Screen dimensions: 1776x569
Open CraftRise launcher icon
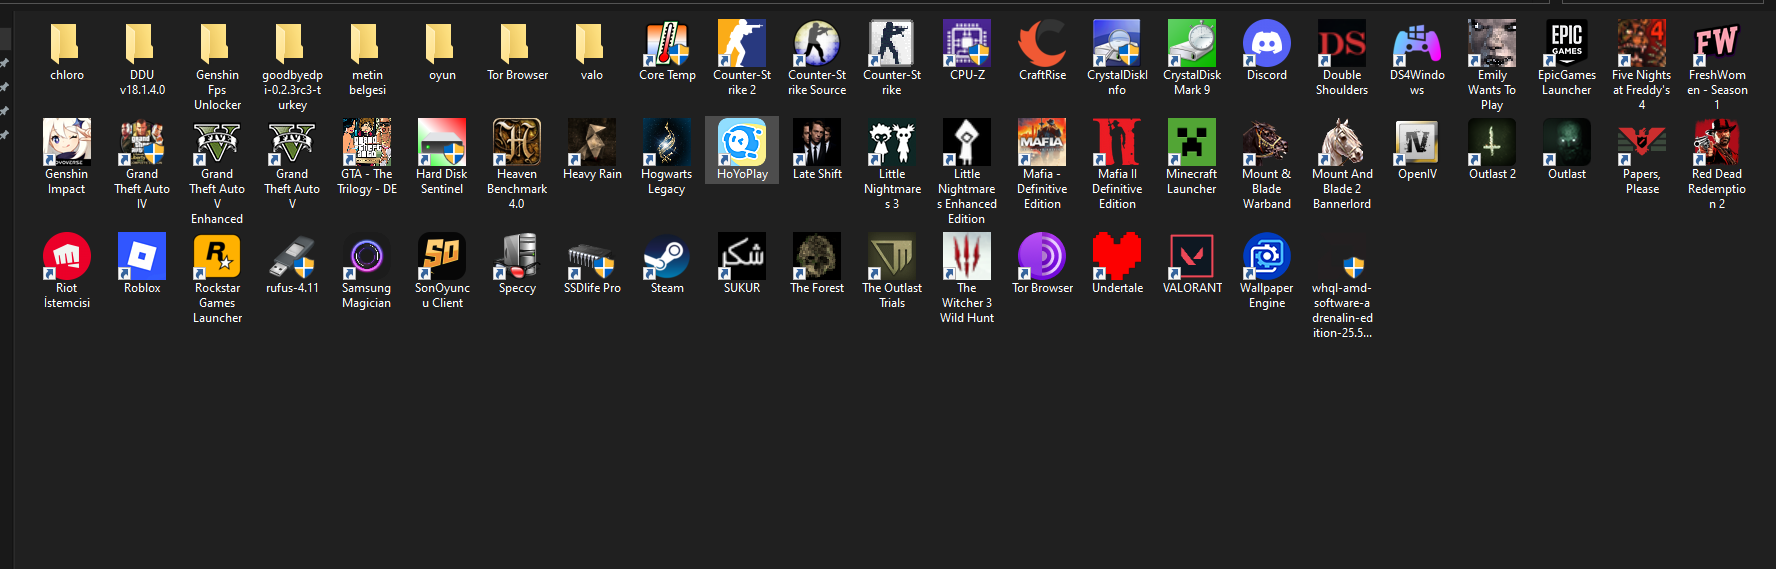1042,43
